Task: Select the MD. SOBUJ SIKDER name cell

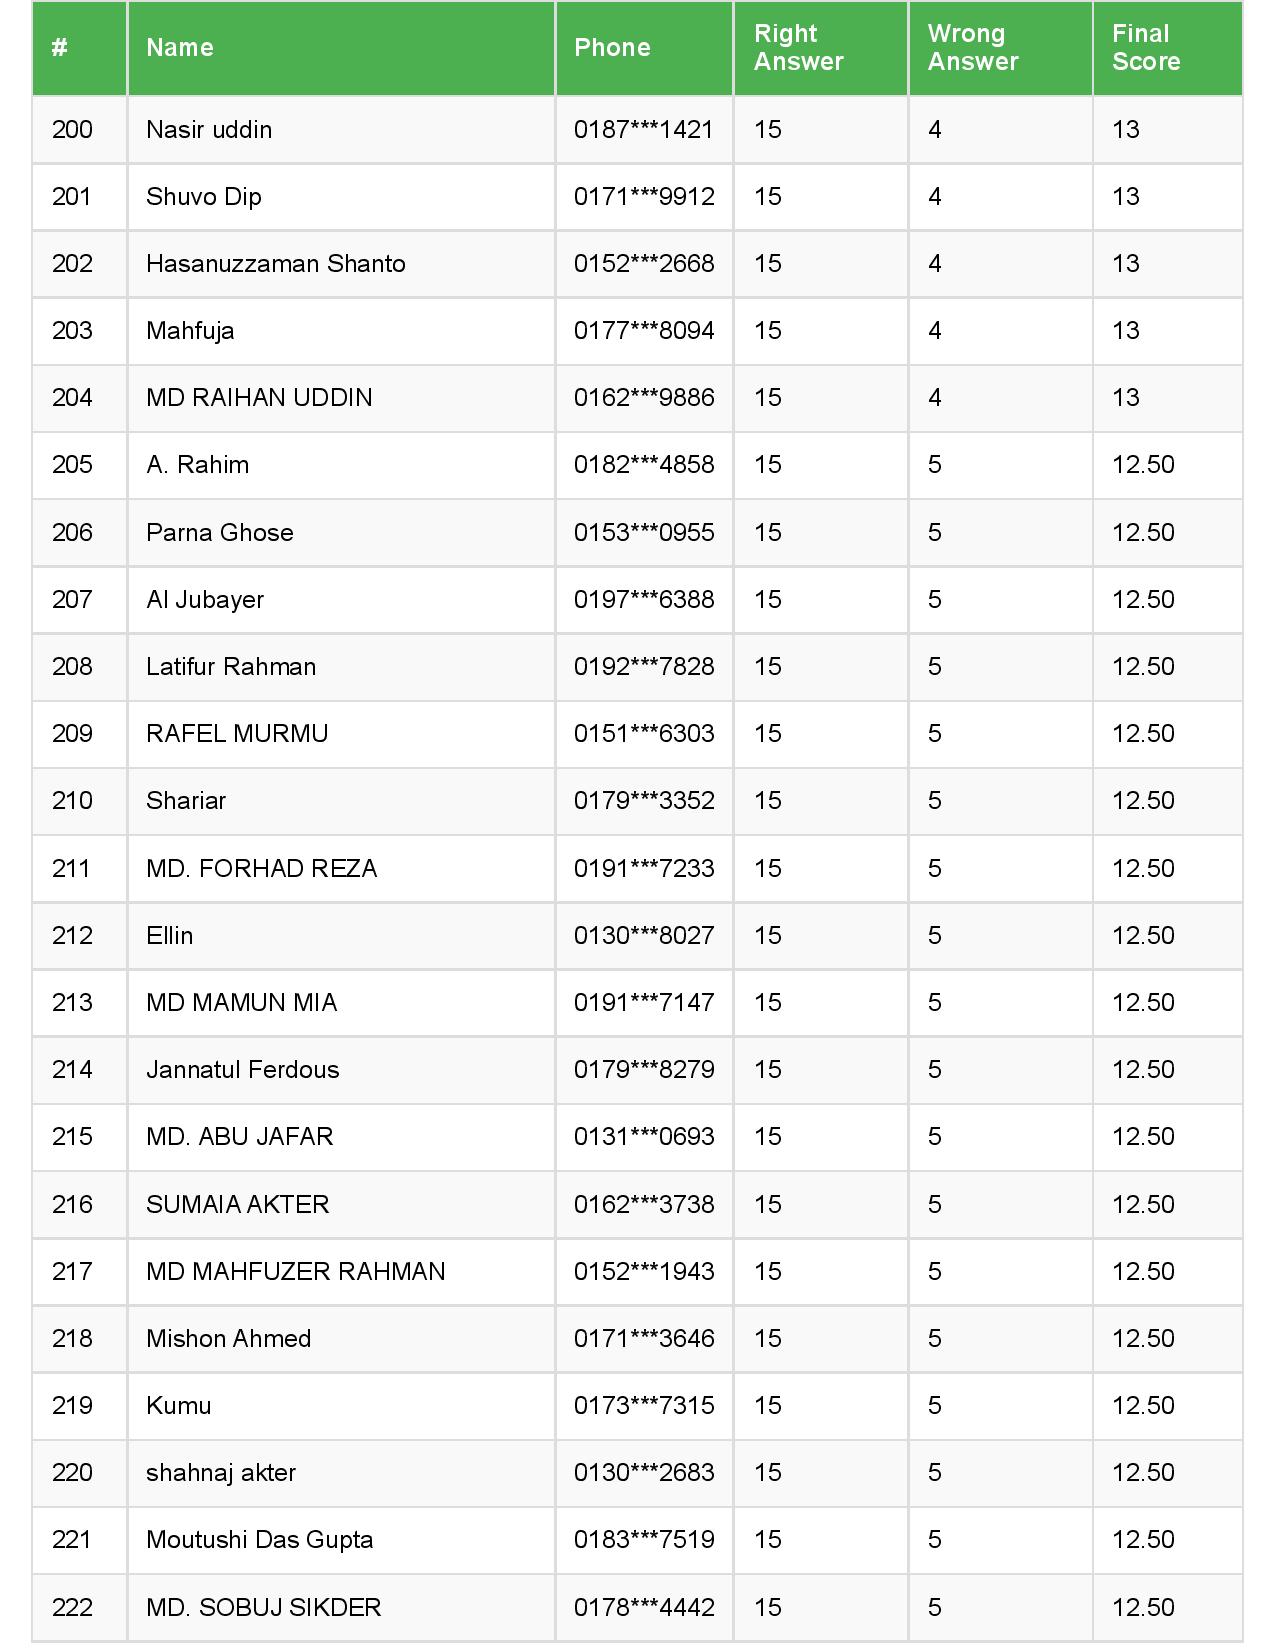Action: pyautogui.click(x=264, y=1608)
